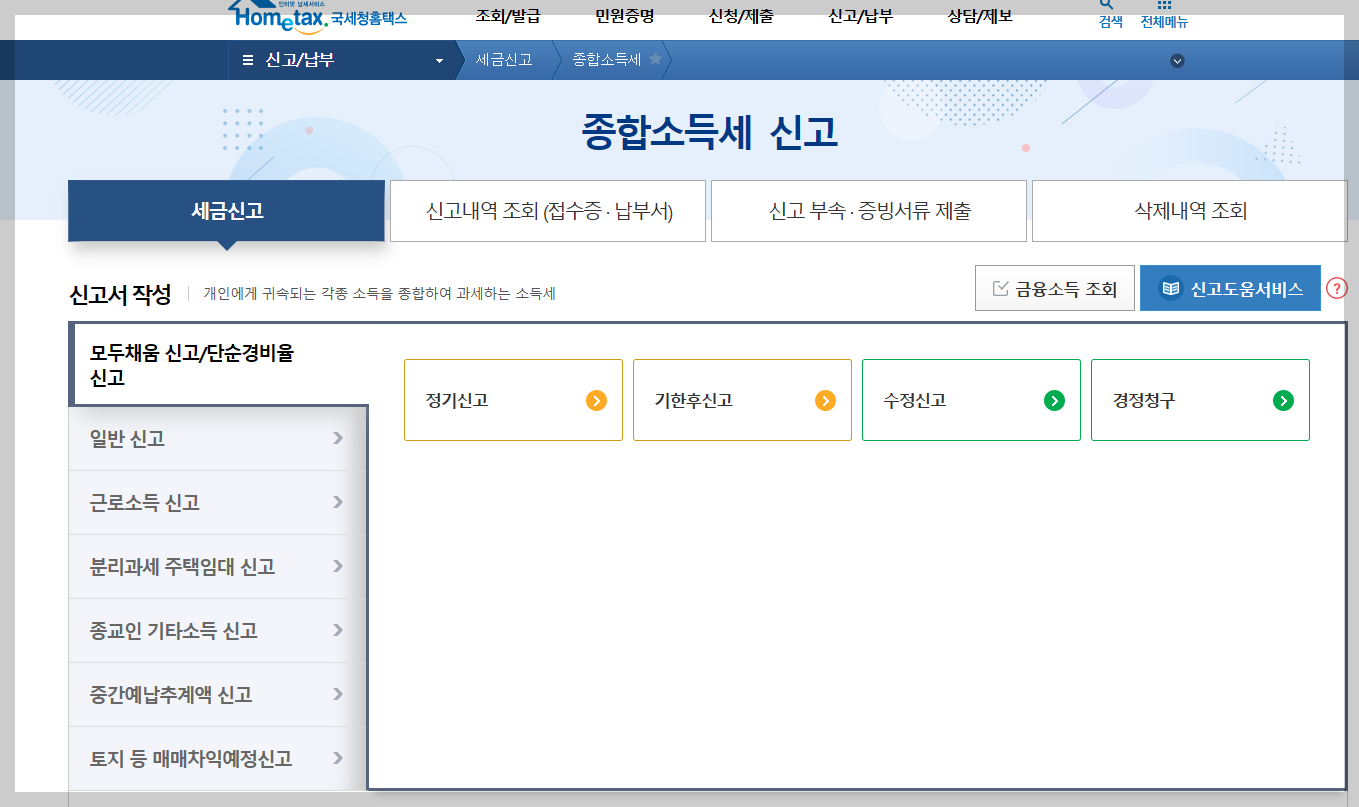Select the 경정청구 card
Viewport: 1359px width, 807px height.
point(1200,400)
